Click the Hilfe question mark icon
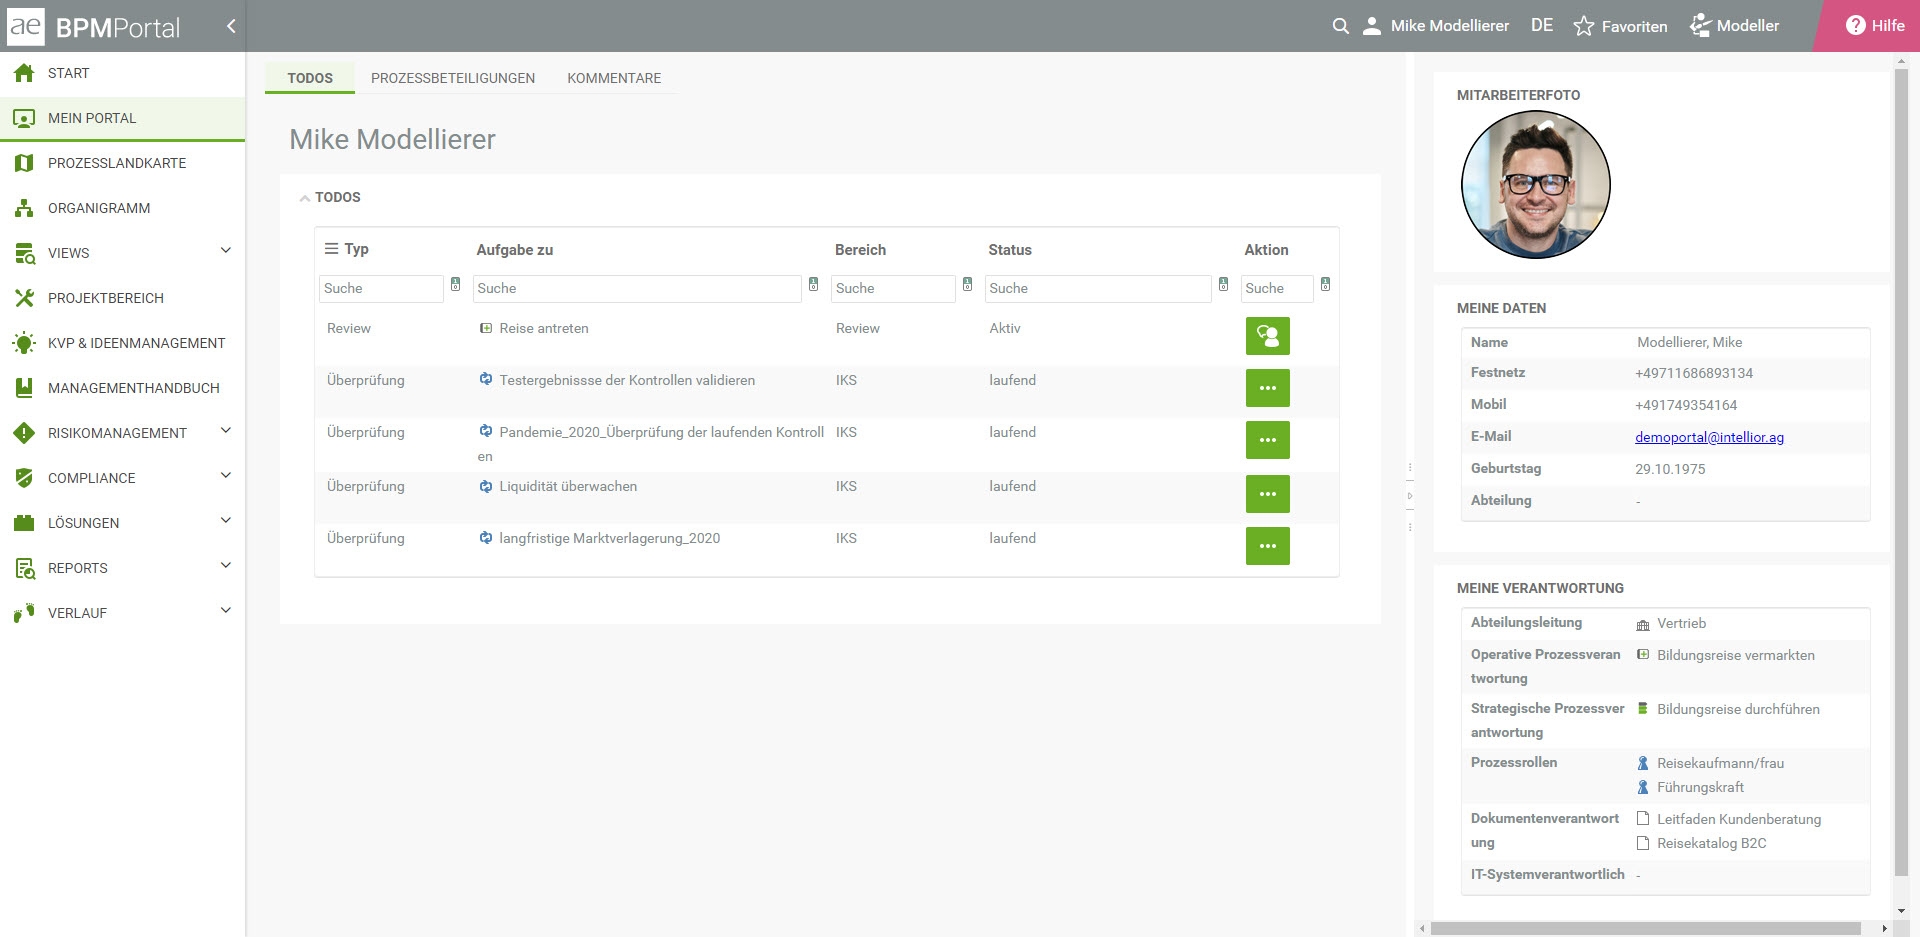Image resolution: width=1920 pixels, height=937 pixels. coord(1855,26)
